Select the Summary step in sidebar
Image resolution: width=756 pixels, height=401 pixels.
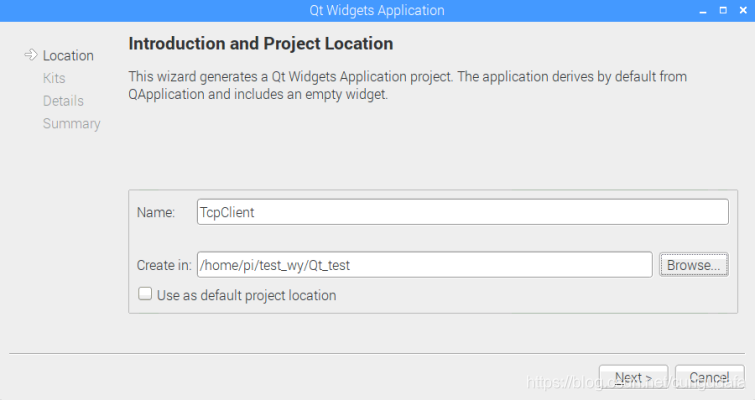click(x=71, y=124)
